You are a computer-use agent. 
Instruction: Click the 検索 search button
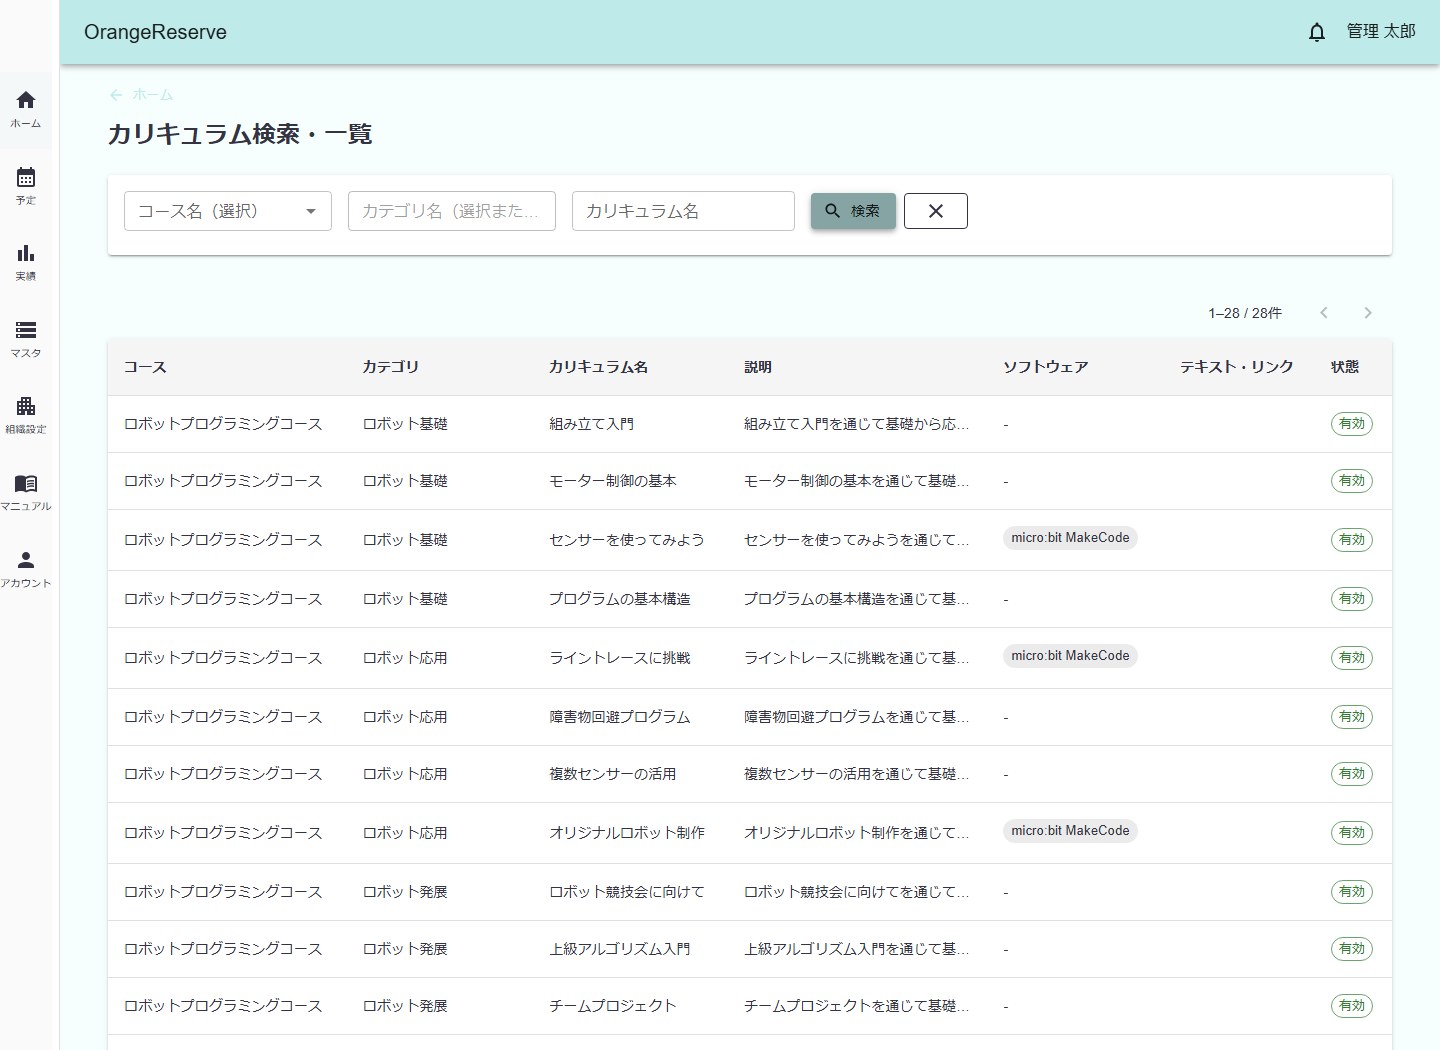(853, 211)
